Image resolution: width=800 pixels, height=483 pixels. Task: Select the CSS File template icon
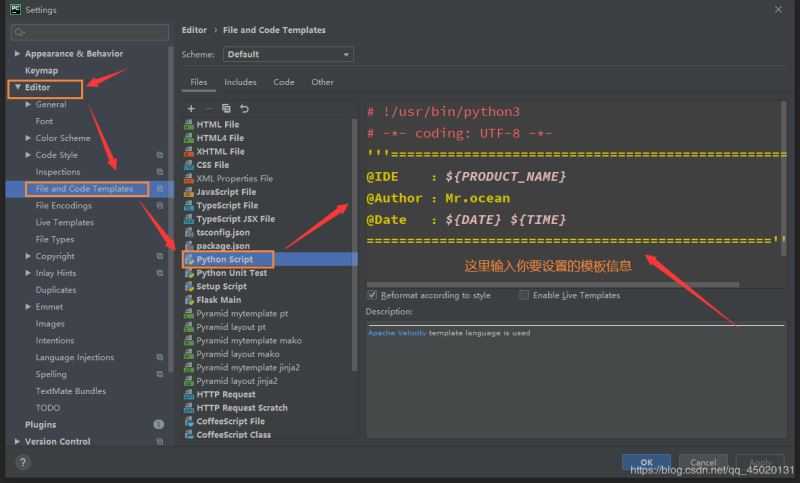(x=189, y=165)
